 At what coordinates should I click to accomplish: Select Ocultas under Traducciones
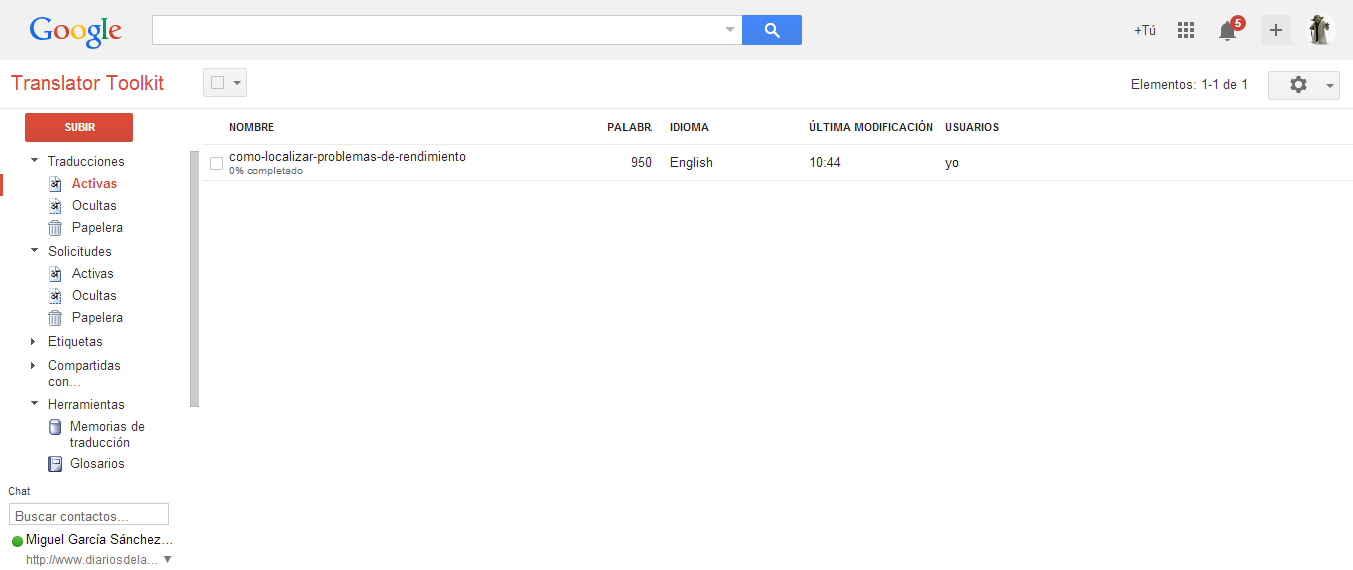[x=94, y=206]
